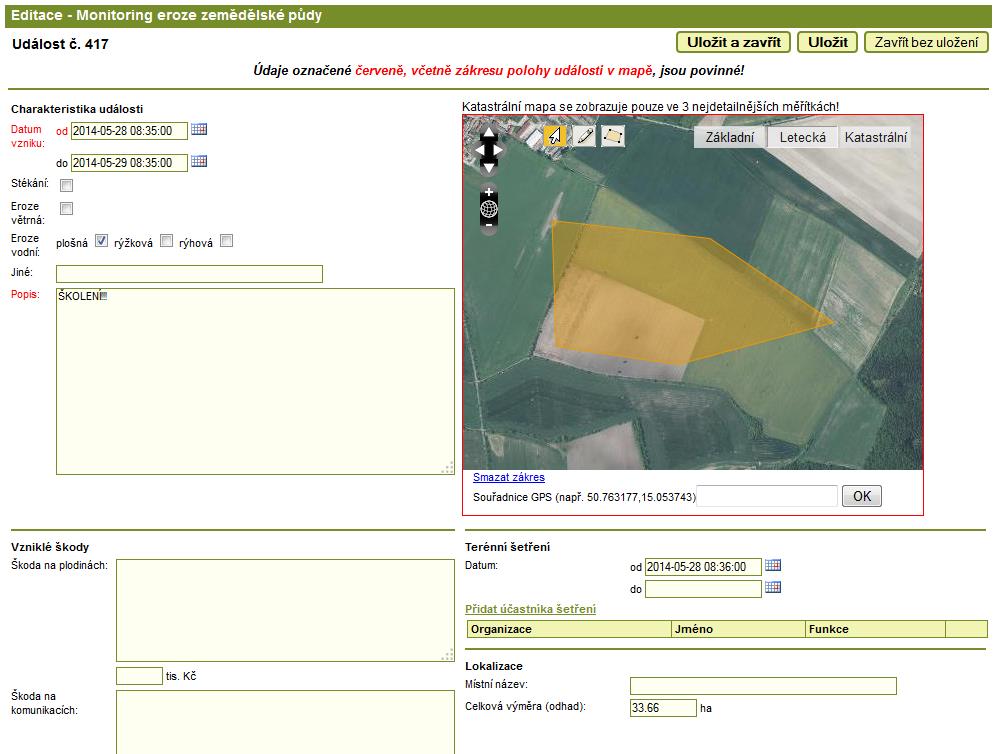Click the Uložit button

pos(828,43)
